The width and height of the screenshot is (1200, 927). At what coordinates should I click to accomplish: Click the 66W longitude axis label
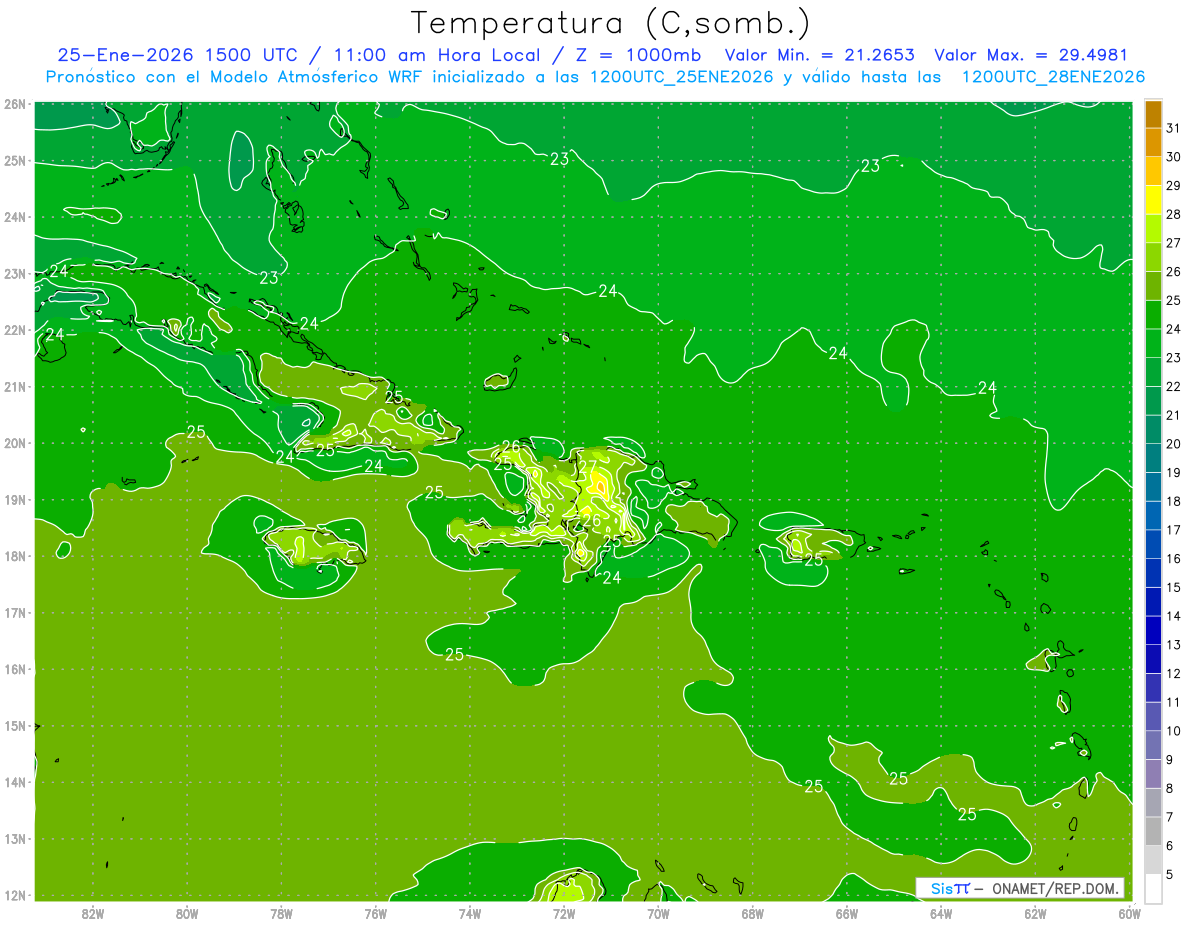[x=847, y=913]
